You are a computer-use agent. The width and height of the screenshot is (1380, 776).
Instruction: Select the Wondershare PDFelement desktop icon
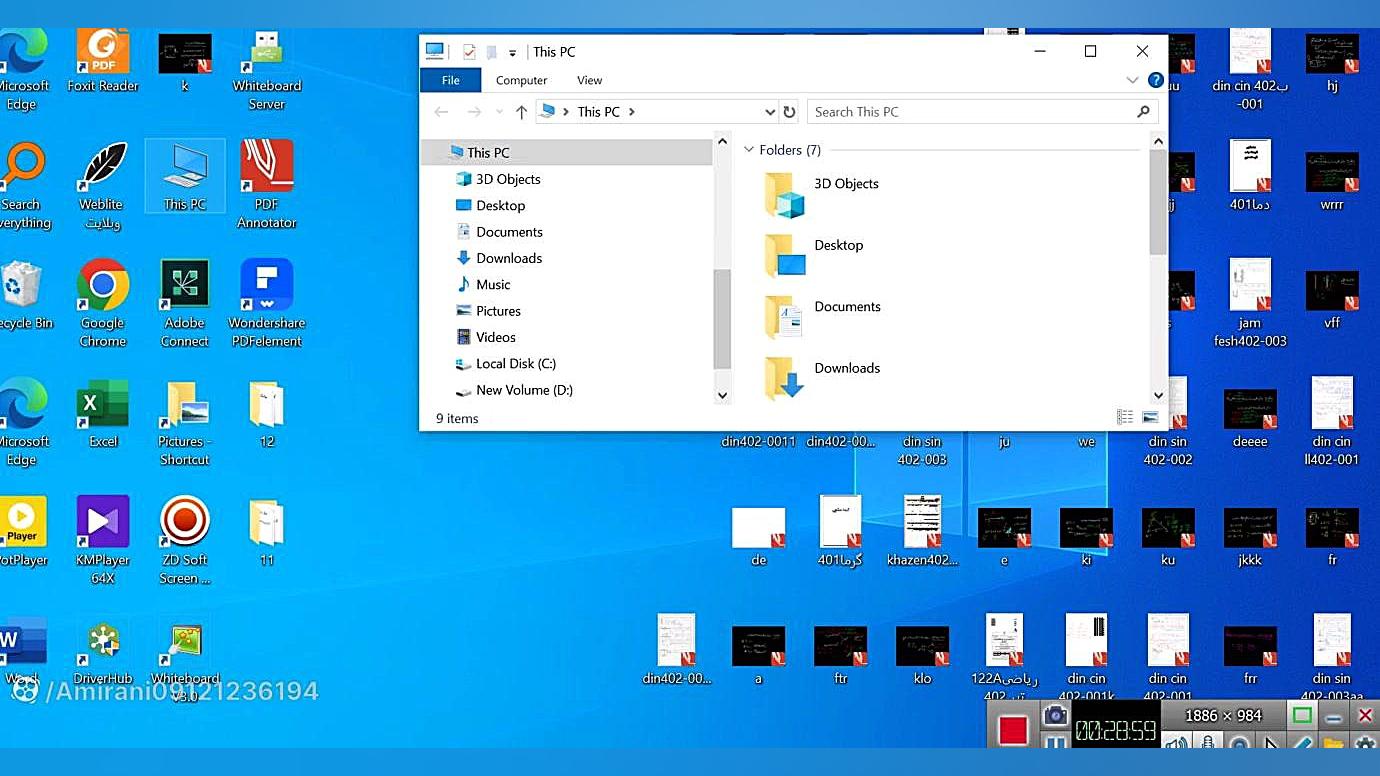coord(267,304)
